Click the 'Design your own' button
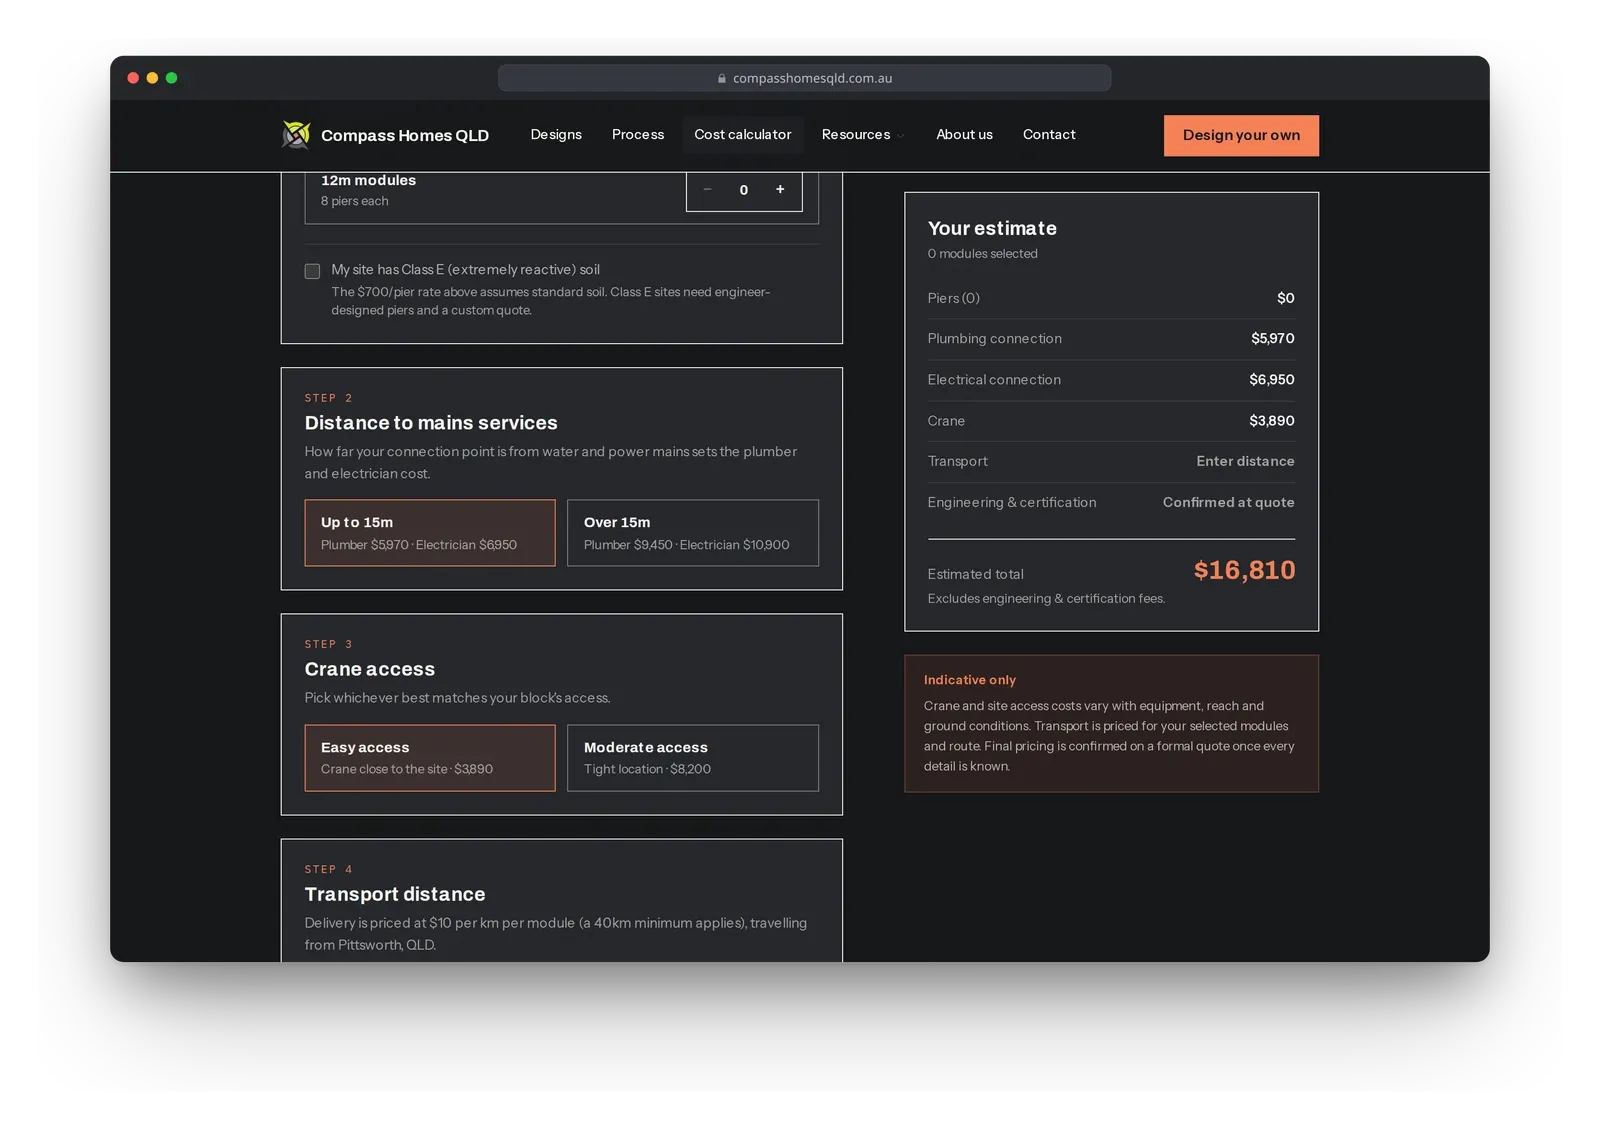The height and width of the screenshot is (1130, 1600). pos(1241,136)
